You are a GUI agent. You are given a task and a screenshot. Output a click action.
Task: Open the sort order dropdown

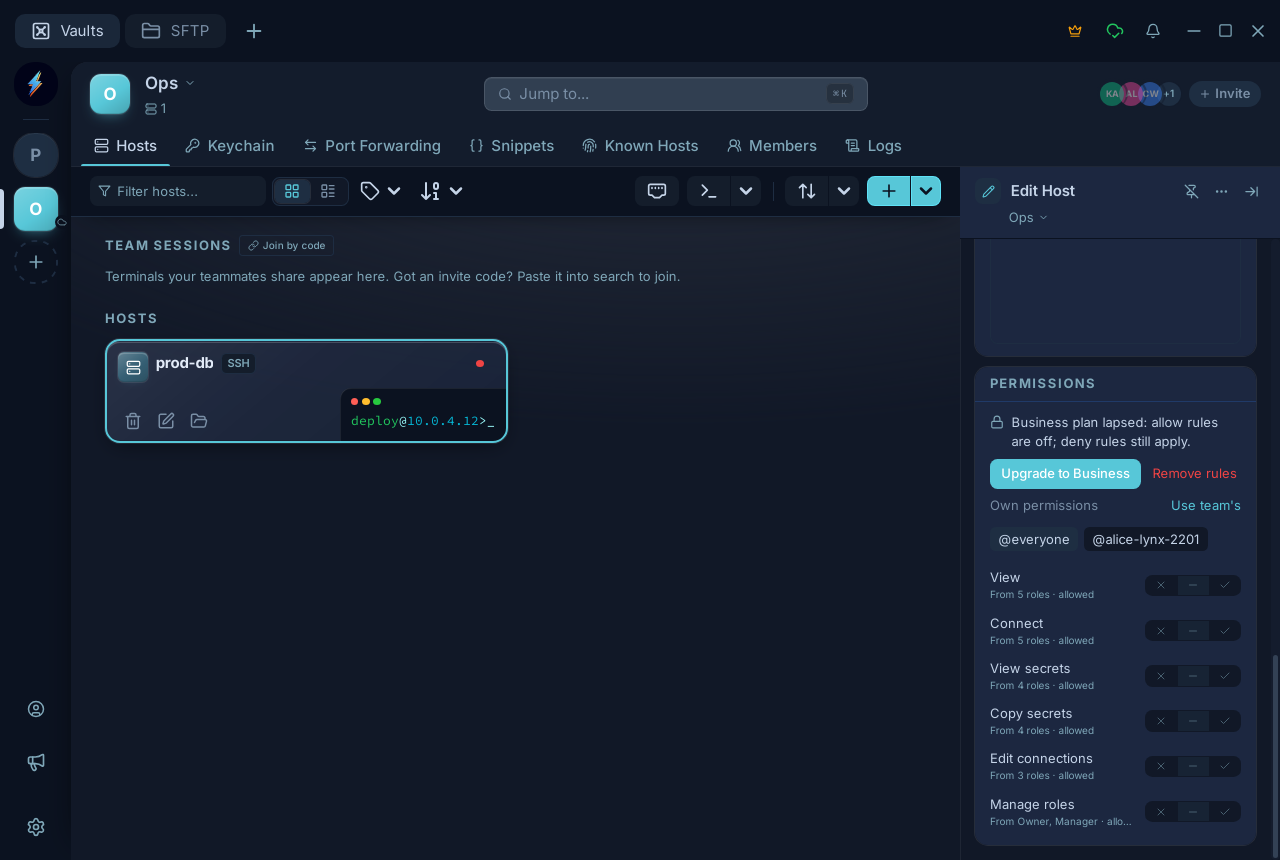point(441,191)
